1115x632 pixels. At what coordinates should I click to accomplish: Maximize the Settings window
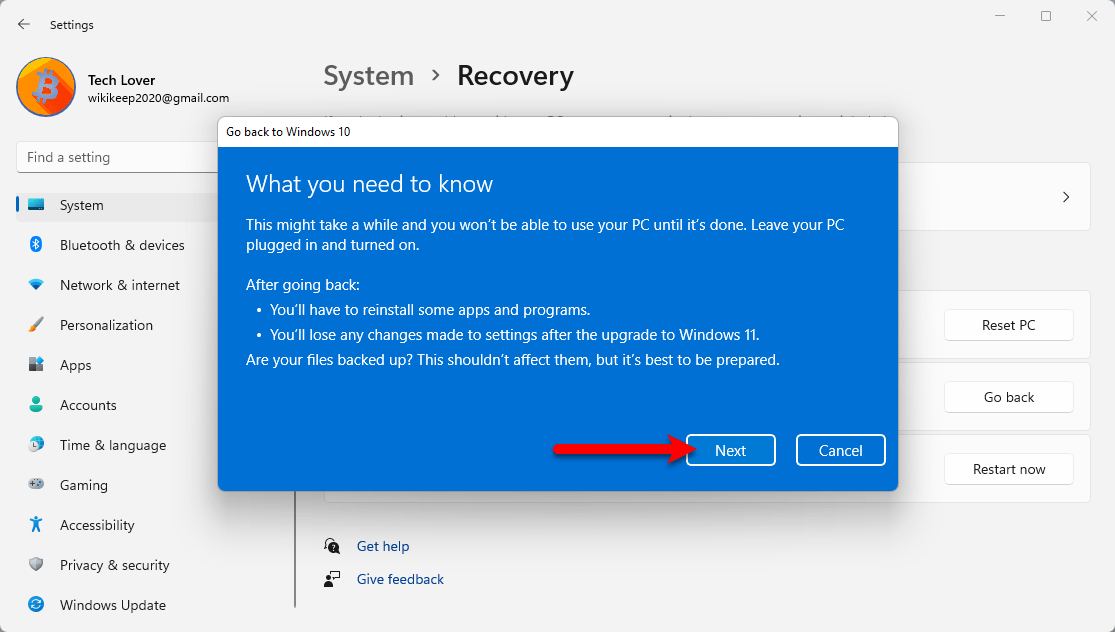[x=1045, y=16]
